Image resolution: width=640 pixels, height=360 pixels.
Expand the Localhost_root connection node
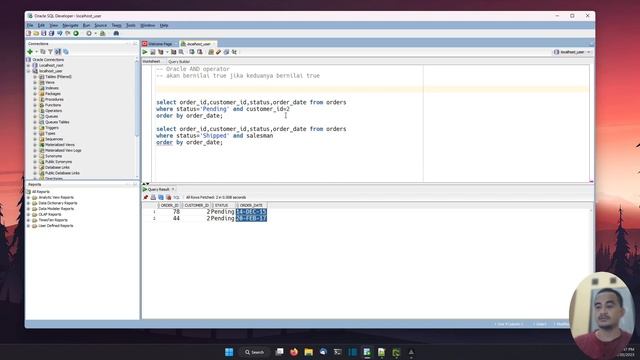[x=29, y=65]
